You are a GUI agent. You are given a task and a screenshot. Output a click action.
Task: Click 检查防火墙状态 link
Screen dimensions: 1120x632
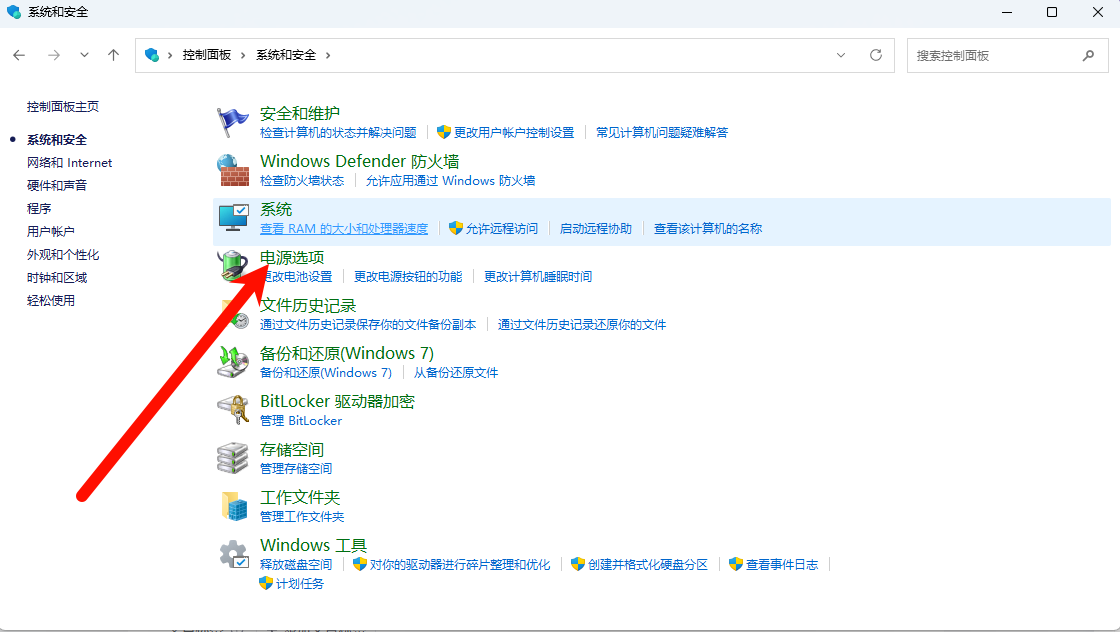pyautogui.click(x=302, y=181)
